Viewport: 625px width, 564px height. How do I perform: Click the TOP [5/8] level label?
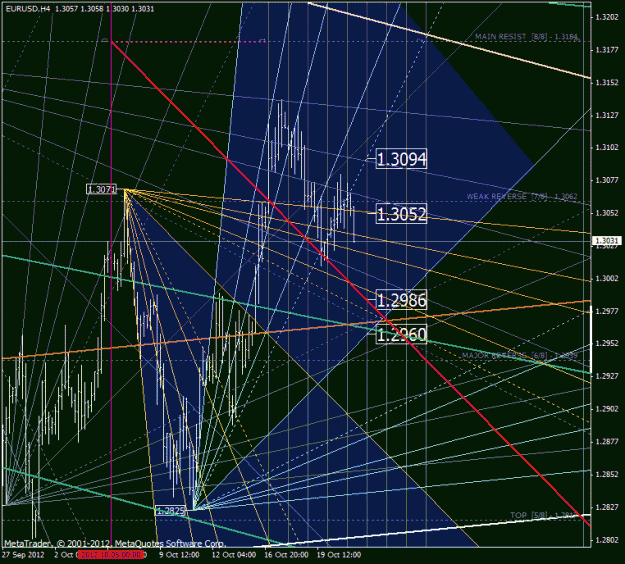coord(544,515)
